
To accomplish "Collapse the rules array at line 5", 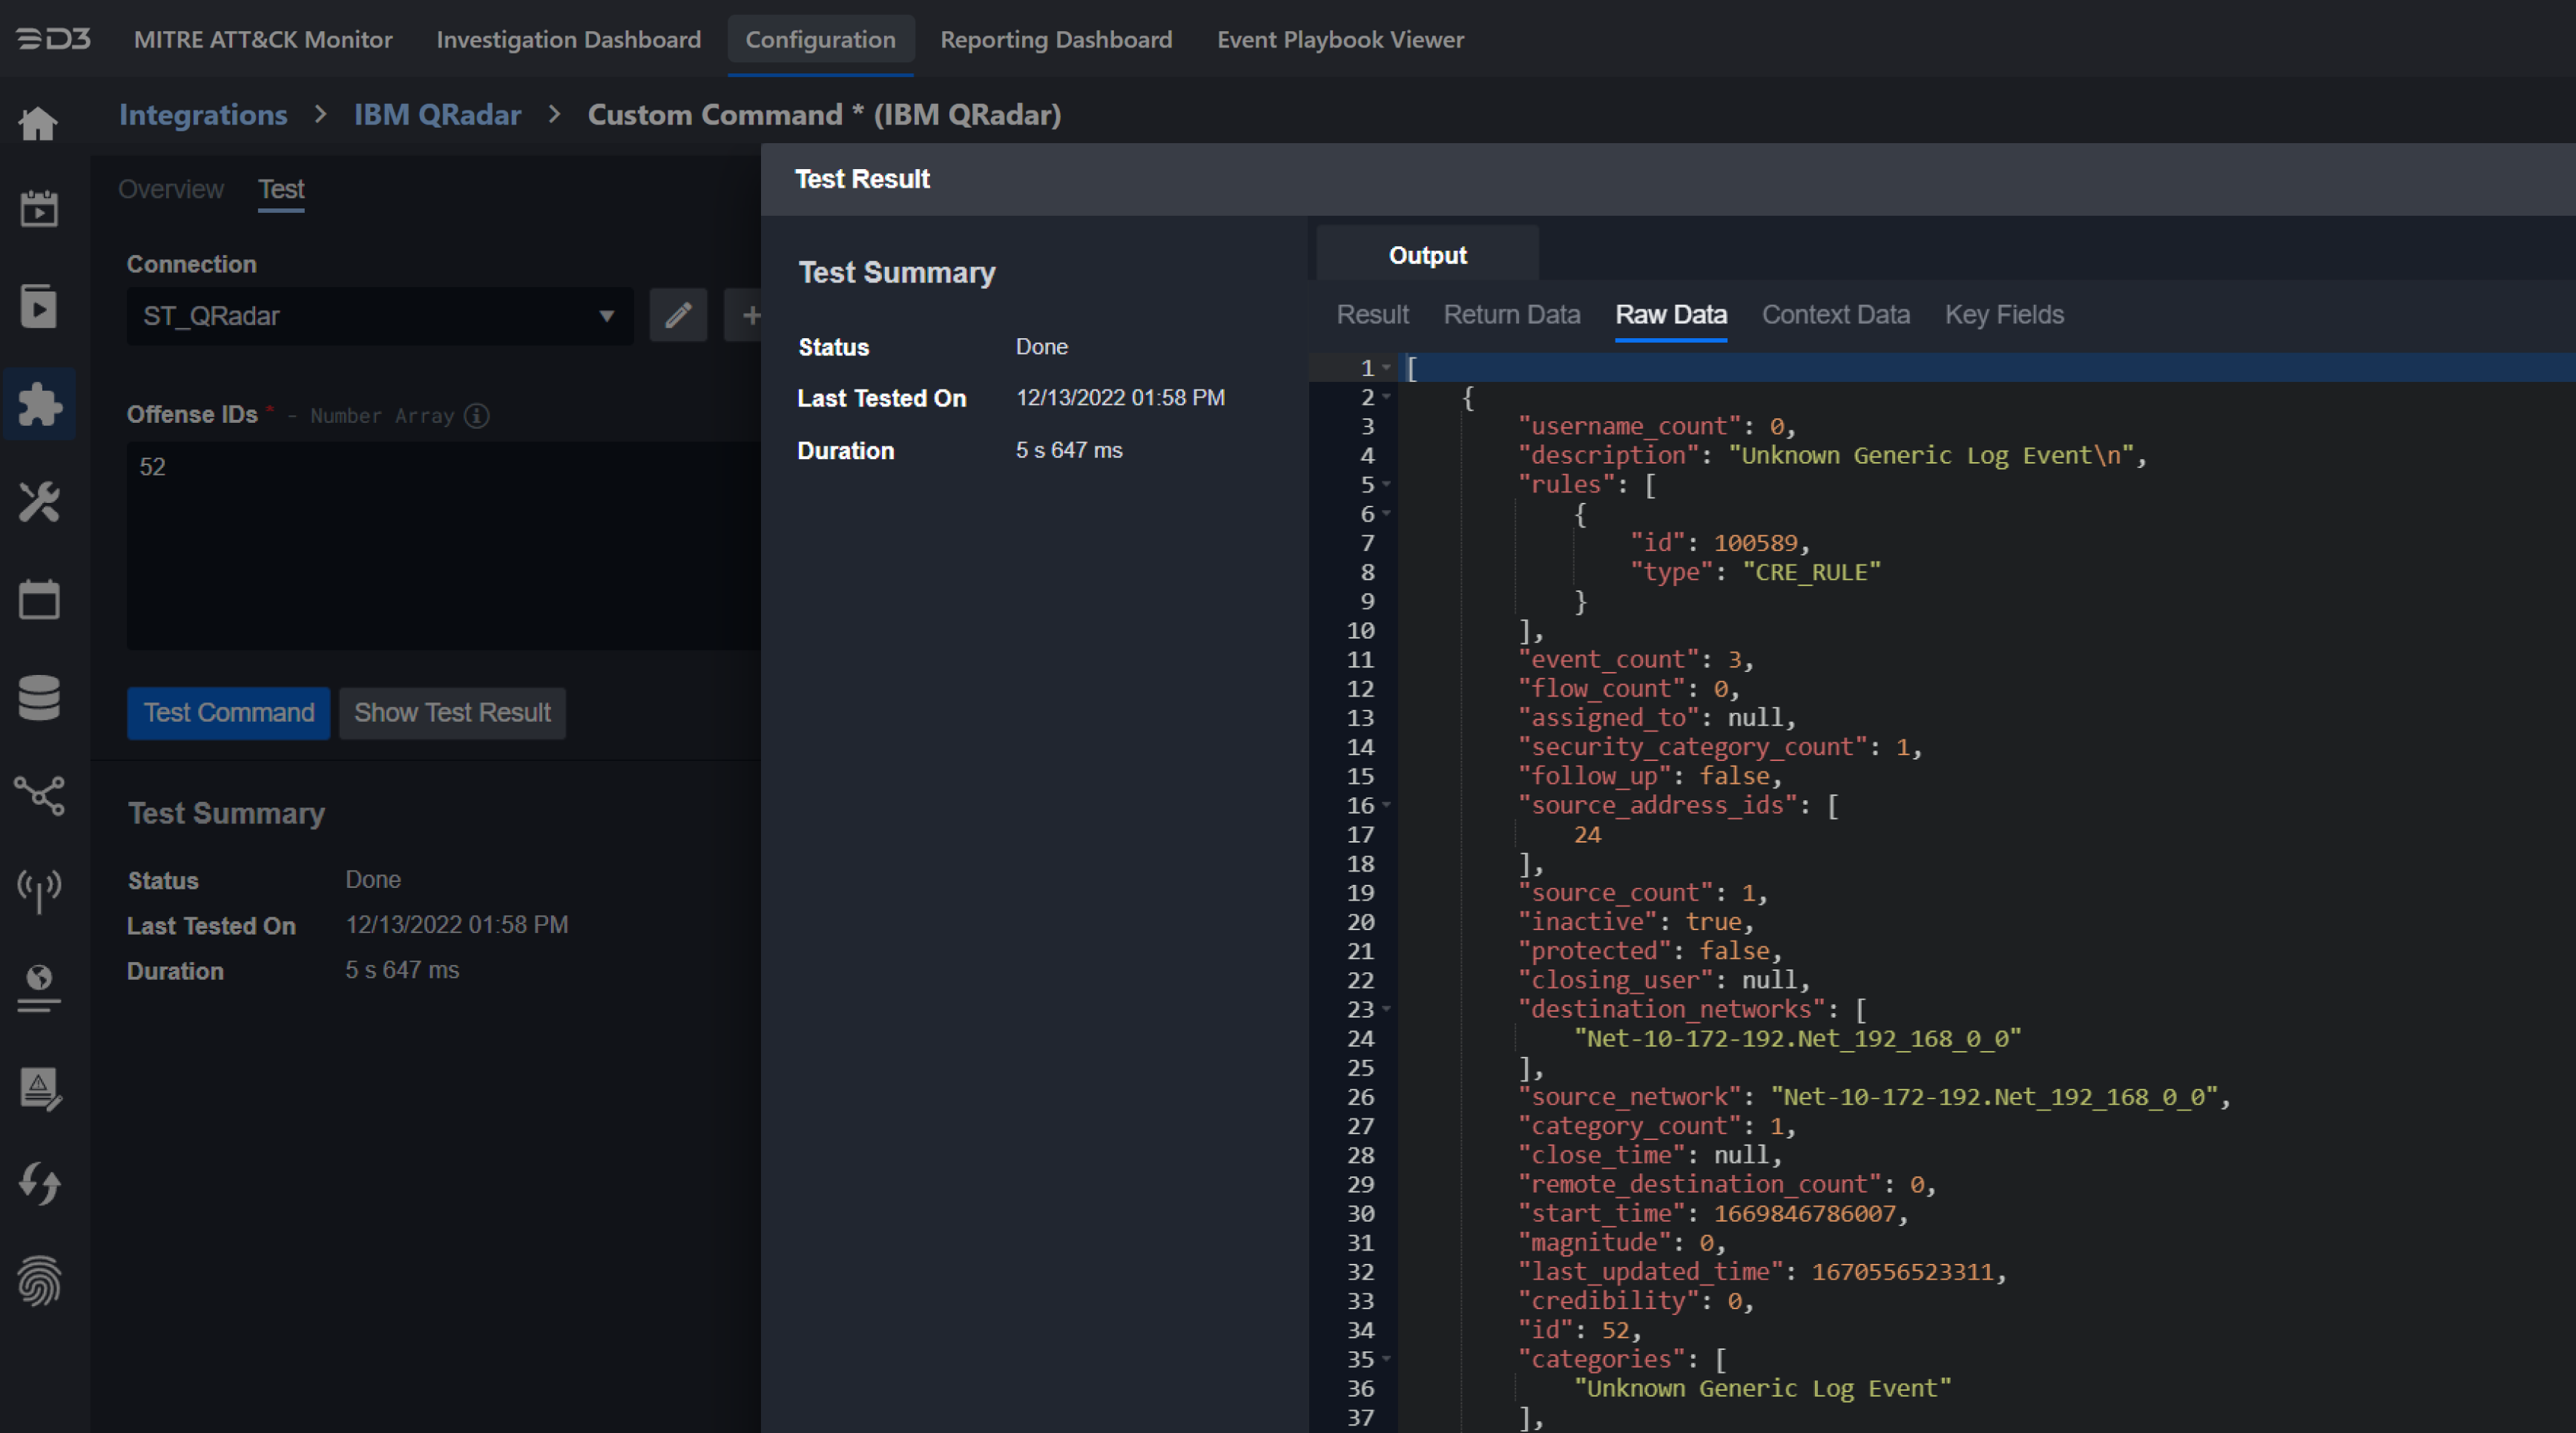I will click(x=1387, y=485).
